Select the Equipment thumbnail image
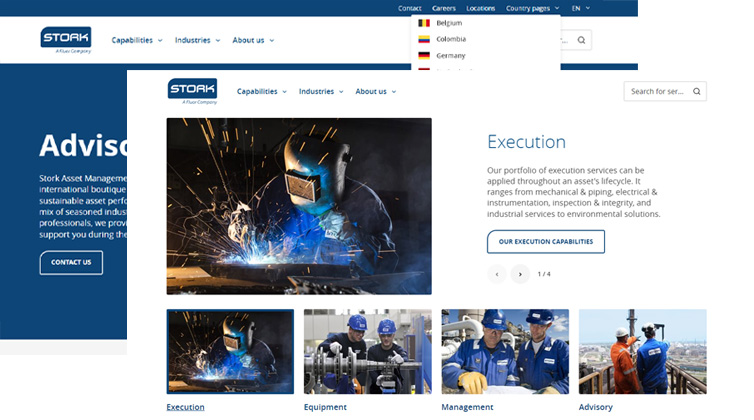The height and width of the screenshot is (420, 754). [x=367, y=351]
